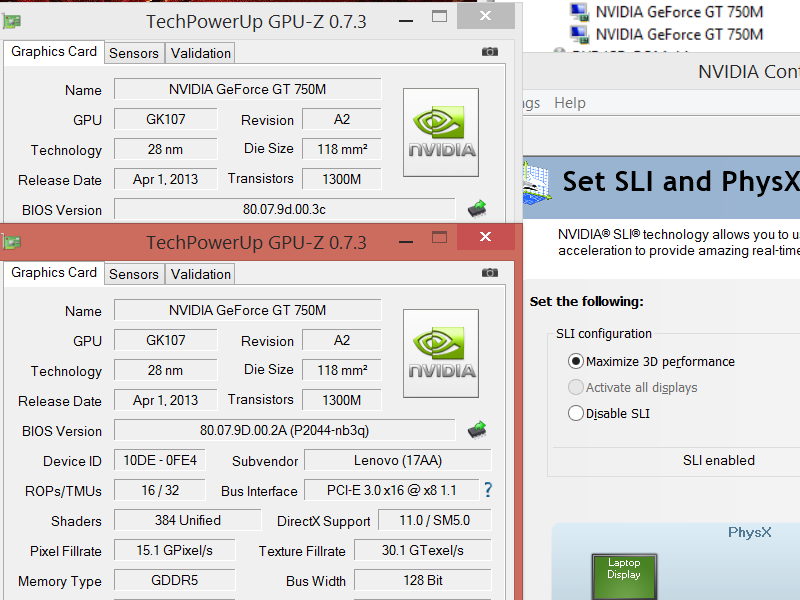Click the "SLI enabled" status text
The width and height of the screenshot is (800, 600).
[x=719, y=460]
